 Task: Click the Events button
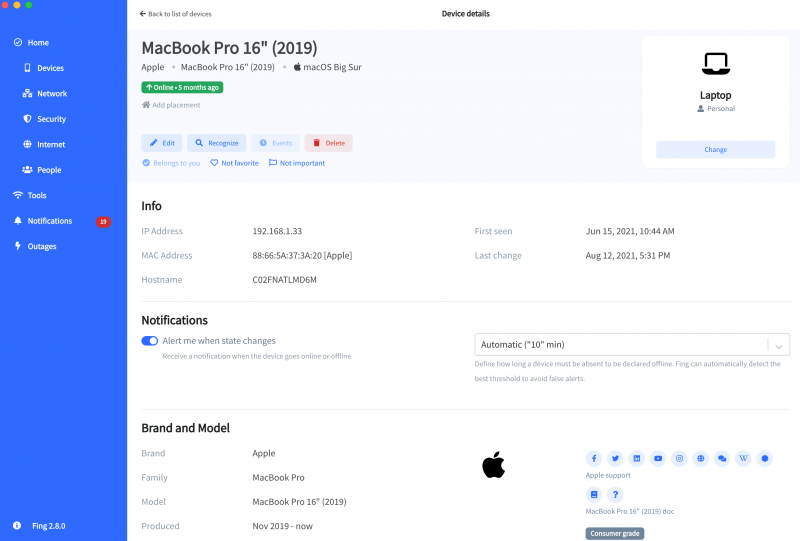(x=275, y=143)
